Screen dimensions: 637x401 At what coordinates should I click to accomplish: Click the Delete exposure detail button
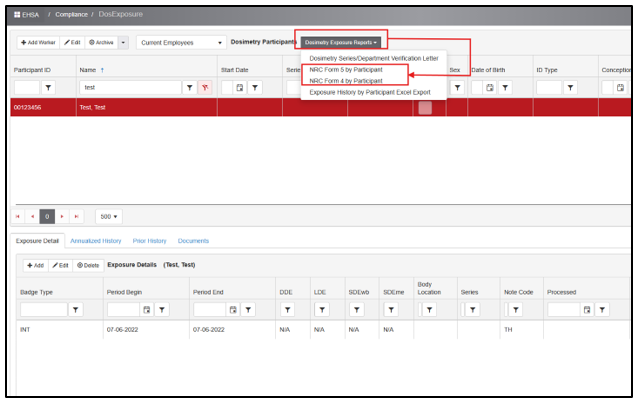click(x=88, y=265)
